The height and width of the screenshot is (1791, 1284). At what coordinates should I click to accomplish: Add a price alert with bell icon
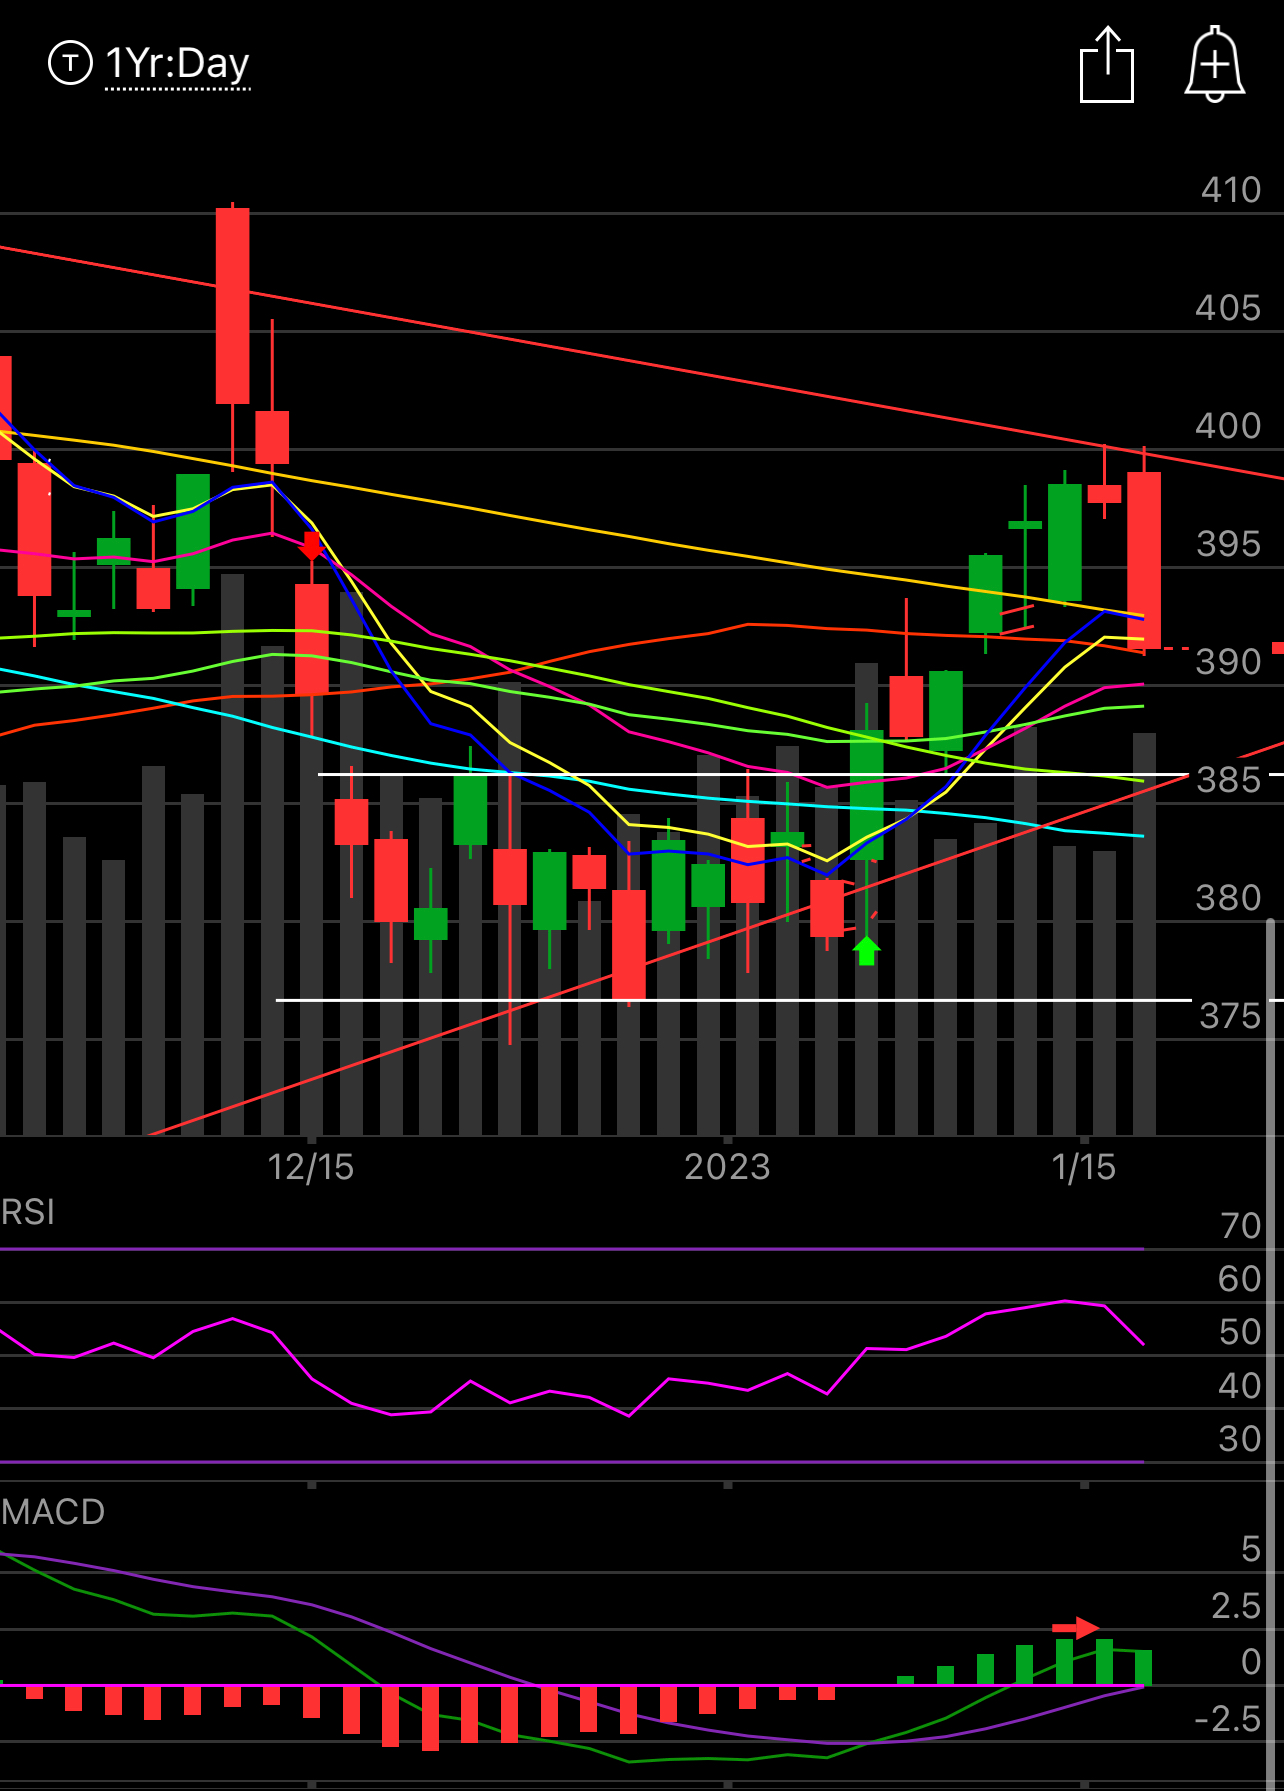click(x=1214, y=65)
